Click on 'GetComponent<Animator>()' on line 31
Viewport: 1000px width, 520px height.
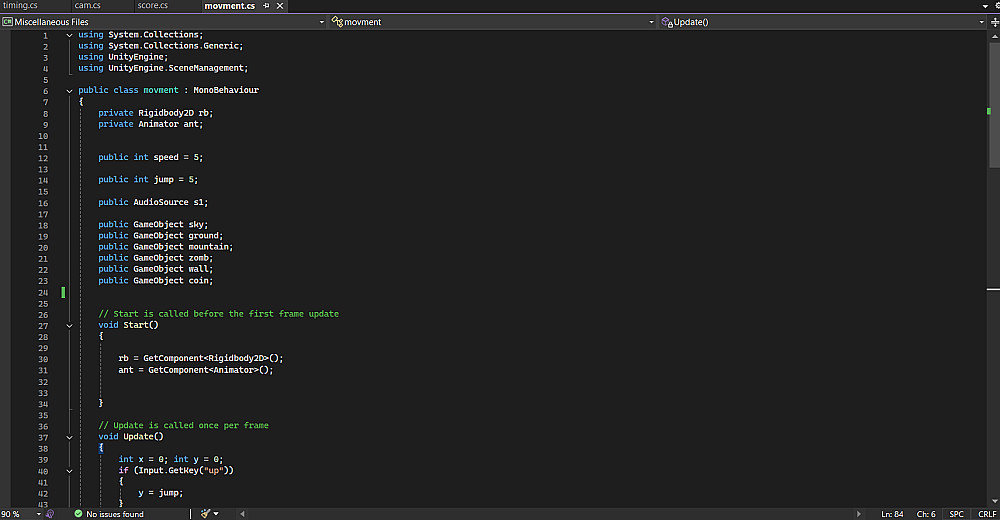tap(208, 370)
